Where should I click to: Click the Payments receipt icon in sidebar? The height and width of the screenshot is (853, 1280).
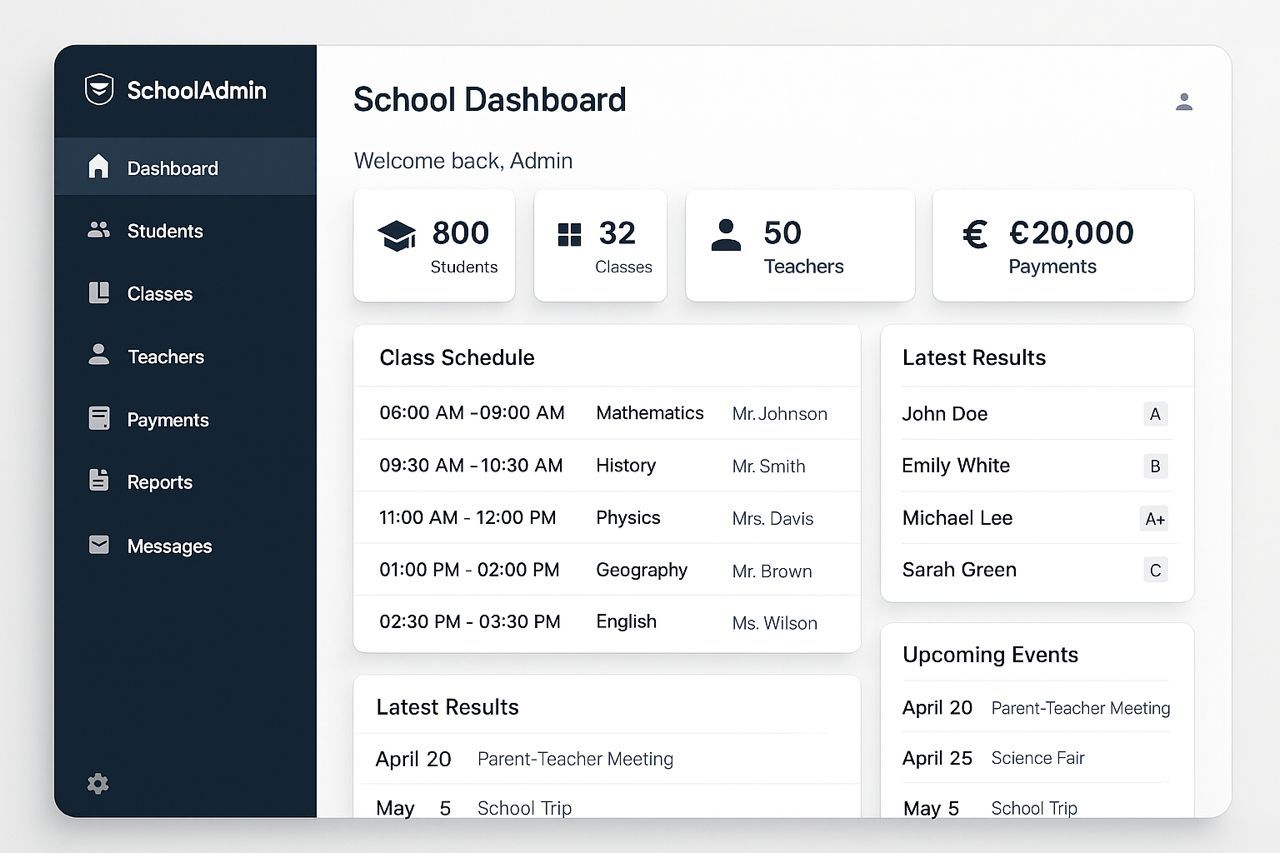98,418
